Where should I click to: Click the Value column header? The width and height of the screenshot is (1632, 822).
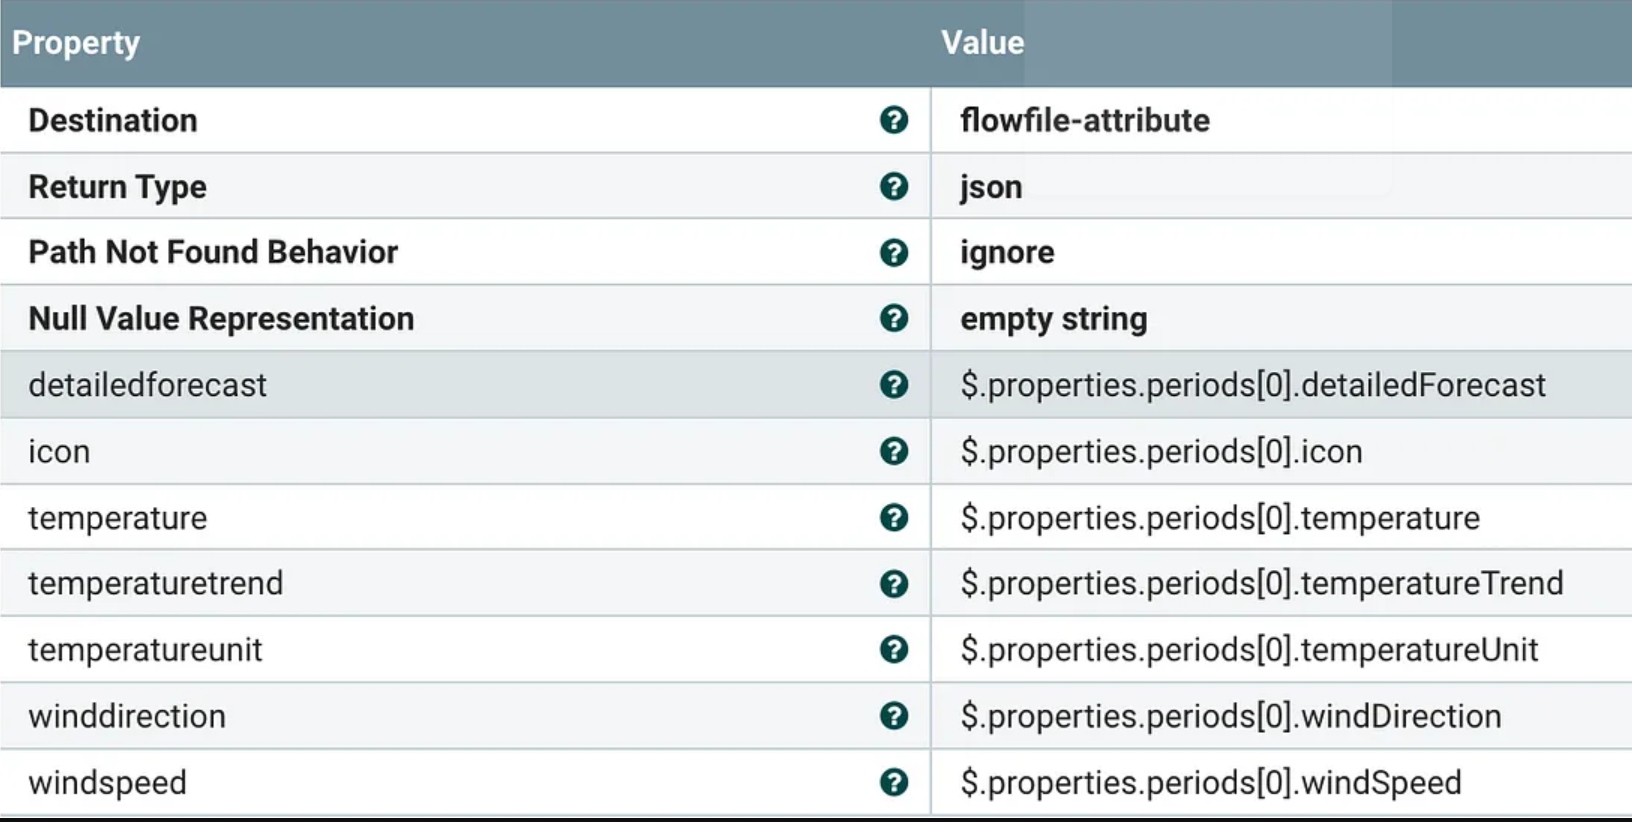(x=982, y=43)
